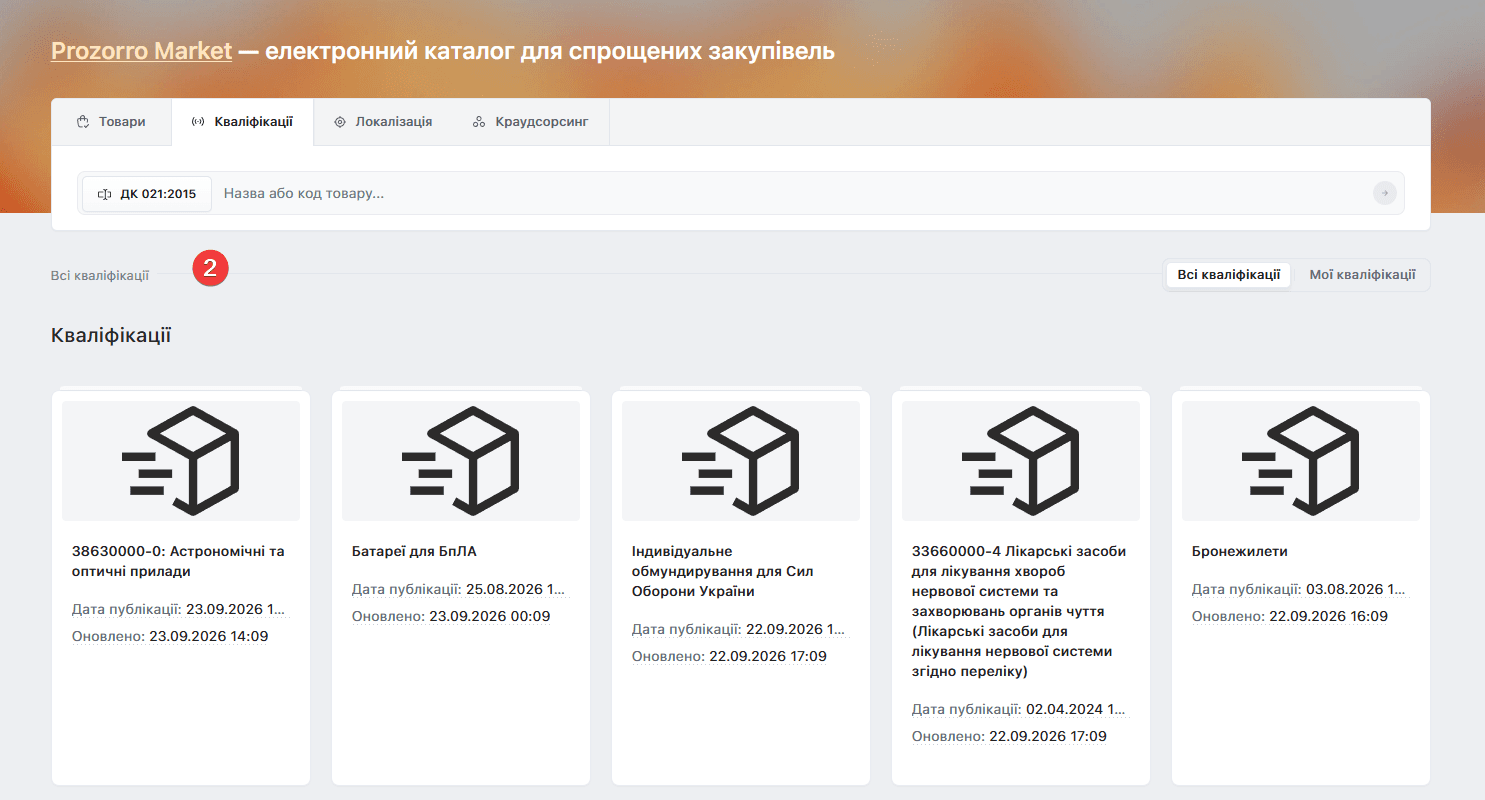Open the Астрономічні та оптичні прилади card image
1485x800 pixels.
coord(181,461)
